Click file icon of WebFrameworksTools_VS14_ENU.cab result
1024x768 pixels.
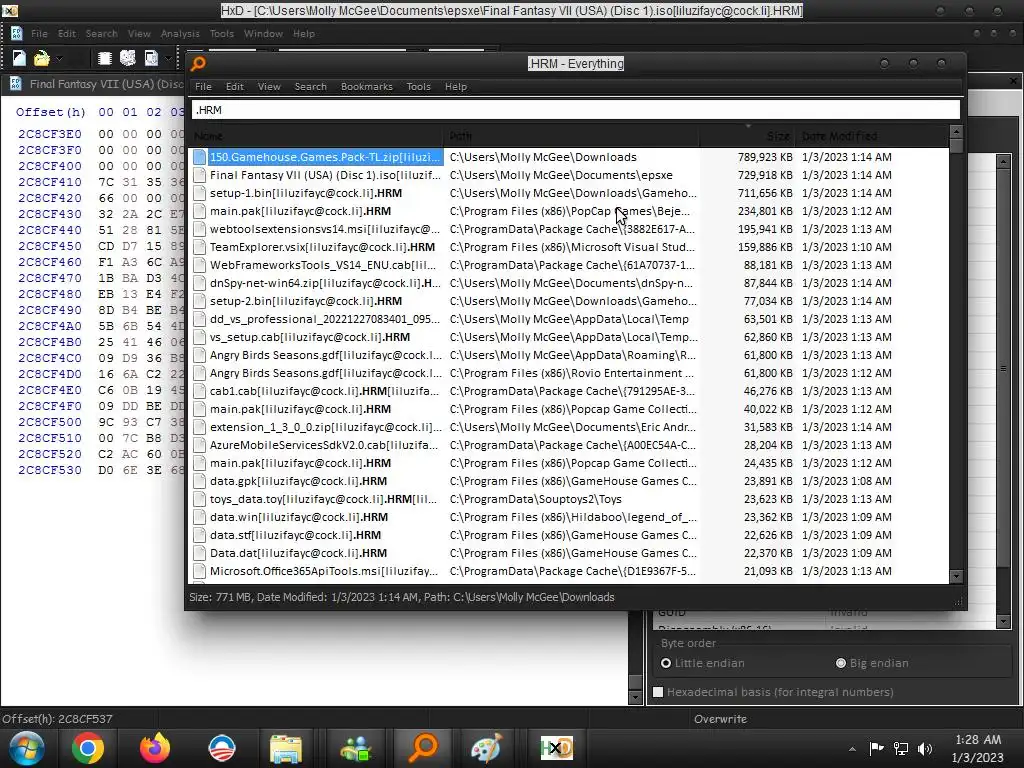coord(199,265)
